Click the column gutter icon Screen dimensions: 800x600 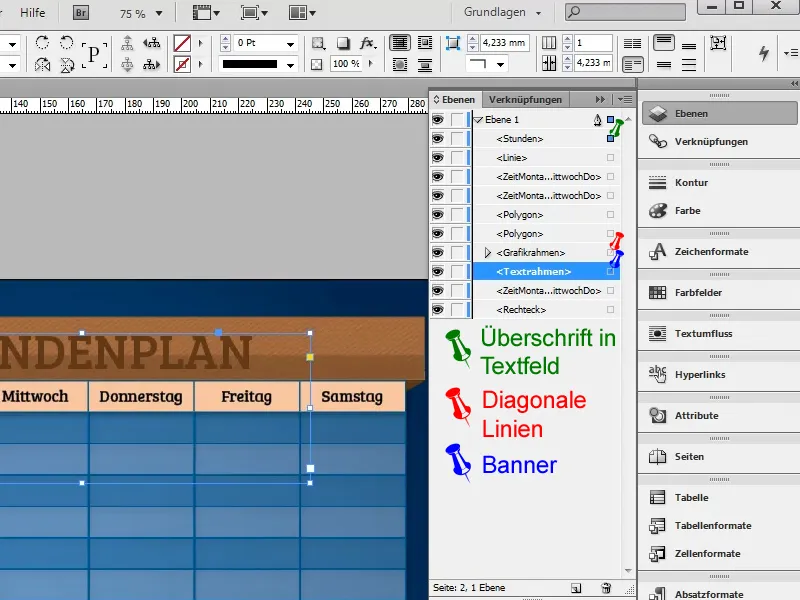pos(549,64)
